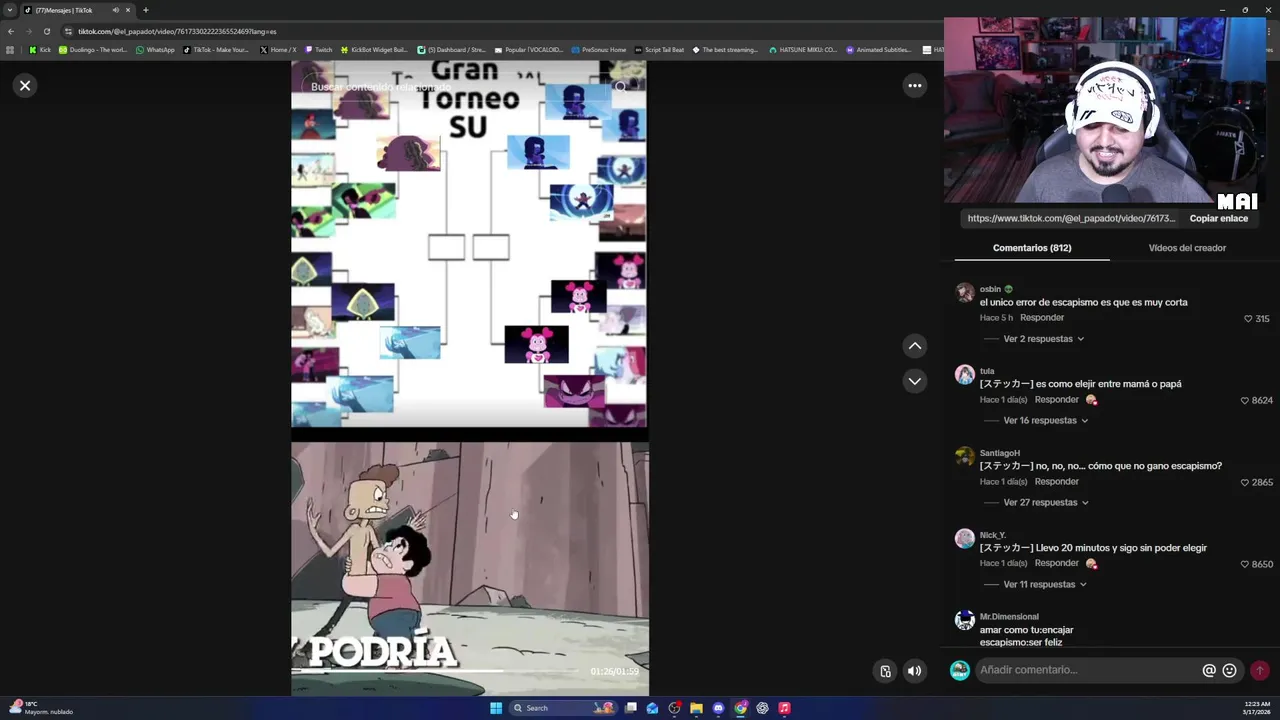Open the 'Script Tail Beat' bookmark
Screen dimensions: 1280x720
[x=659, y=50]
